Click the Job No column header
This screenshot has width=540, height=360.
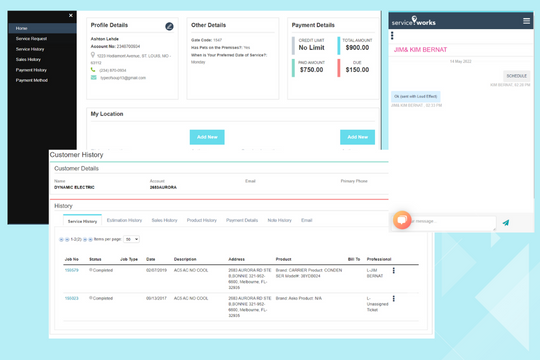(72, 259)
